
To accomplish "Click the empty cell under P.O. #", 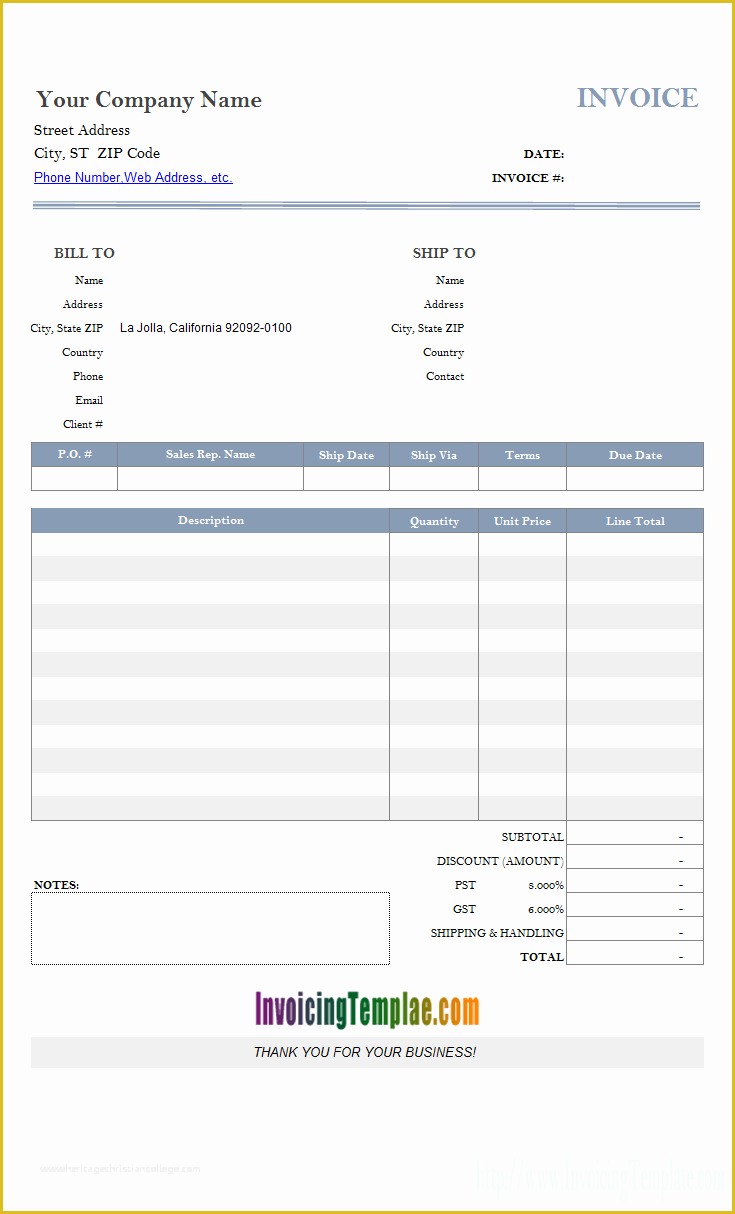I will pos(75,479).
